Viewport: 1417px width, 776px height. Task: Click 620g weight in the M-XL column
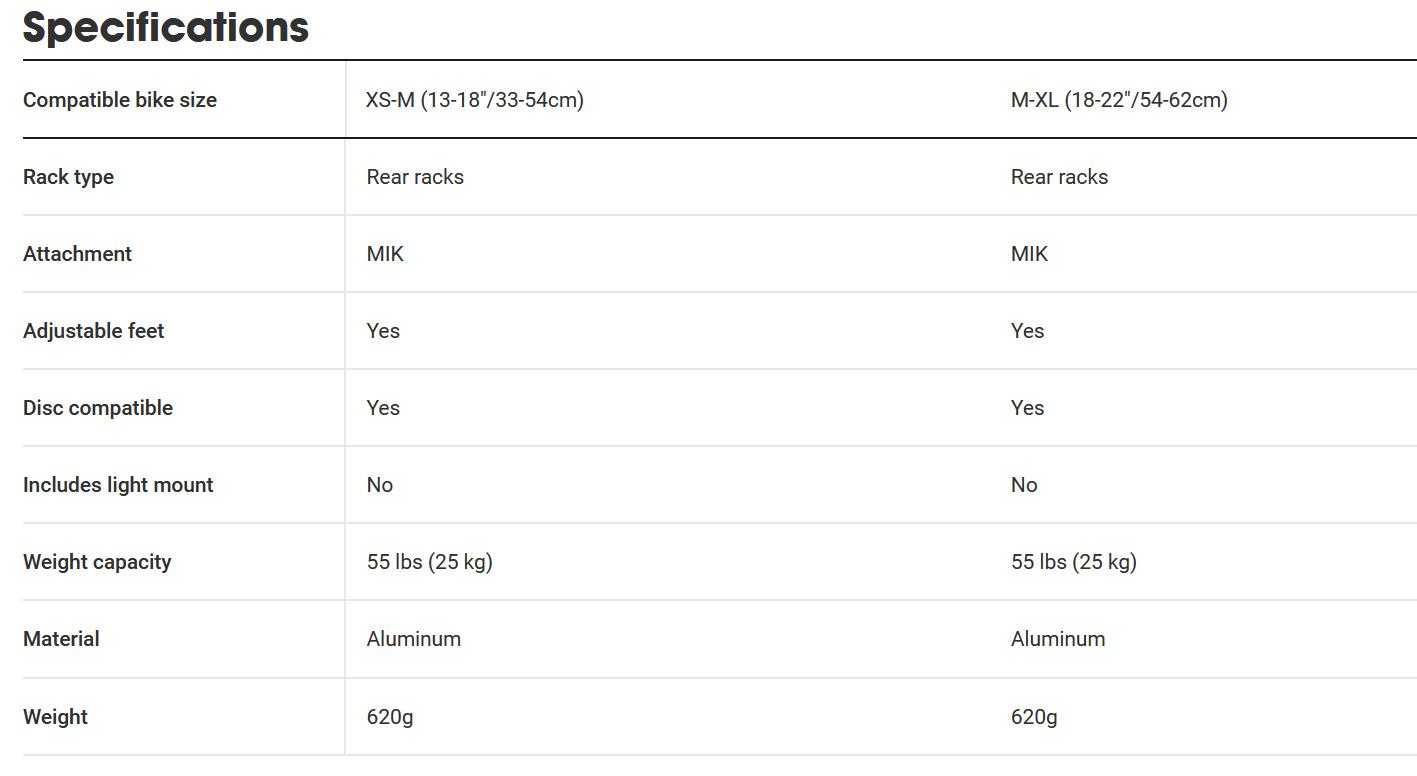pos(1034,717)
